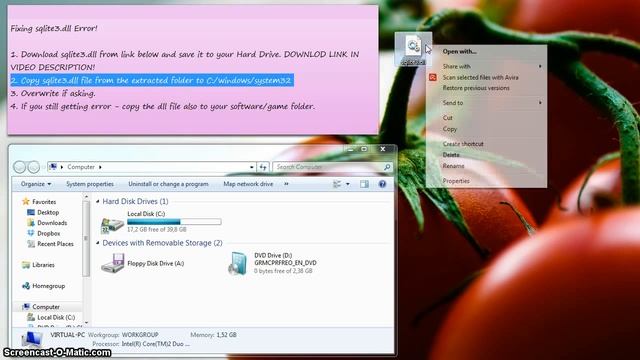Viewport: 640px width, 360px height.
Task: Click System properties toolbar button
Action: pyautogui.click(x=90, y=184)
